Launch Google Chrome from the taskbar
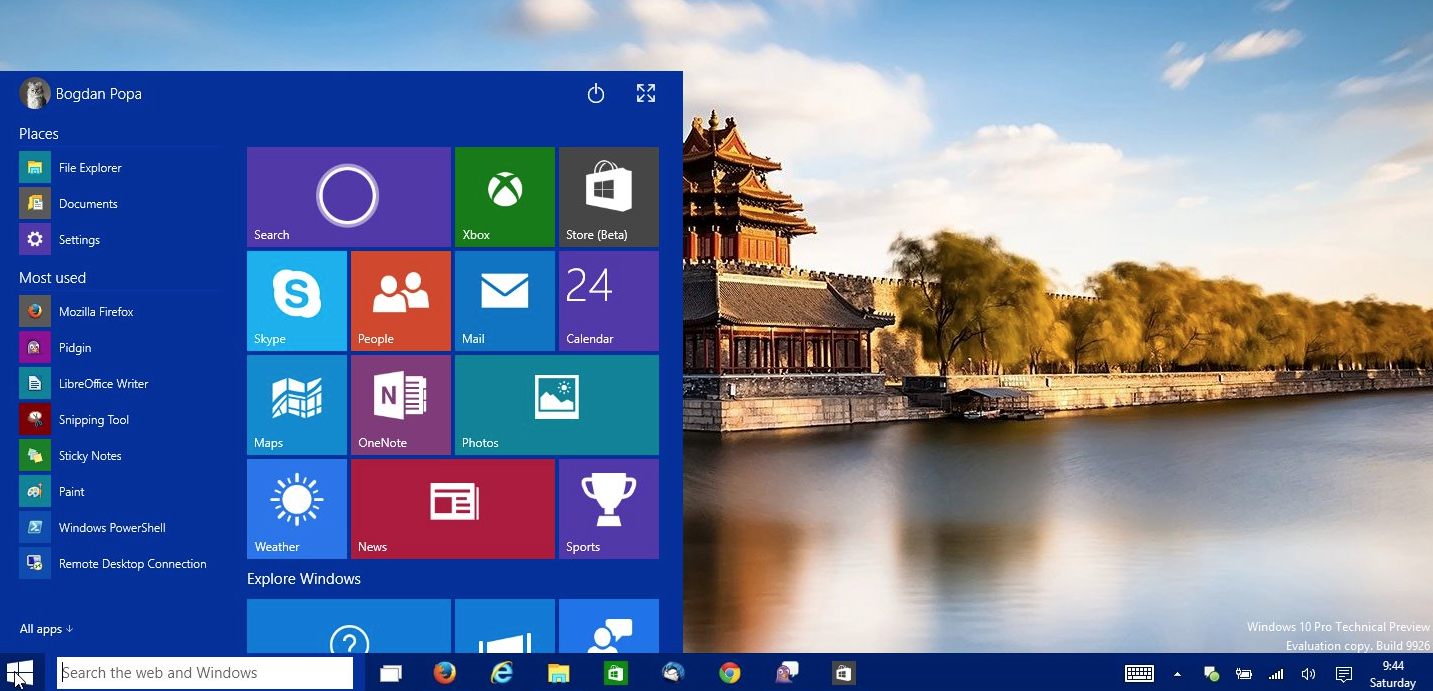The image size is (1433, 691). click(x=730, y=673)
